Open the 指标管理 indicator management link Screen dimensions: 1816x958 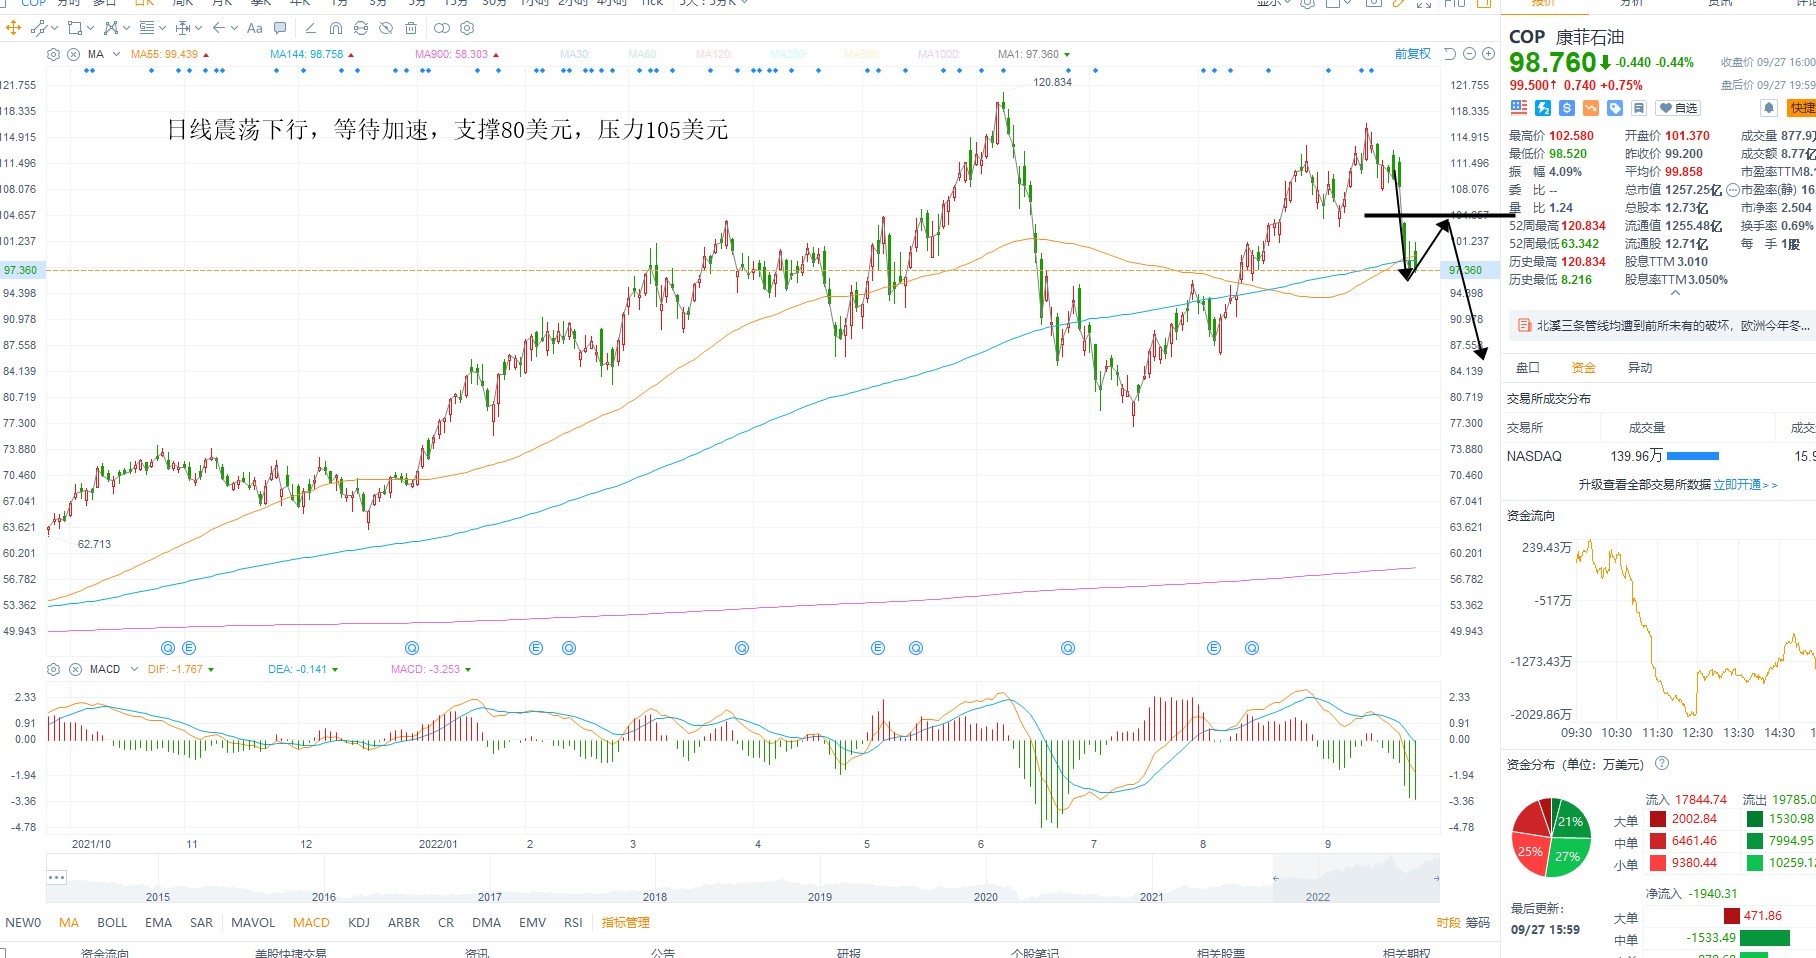[625, 923]
